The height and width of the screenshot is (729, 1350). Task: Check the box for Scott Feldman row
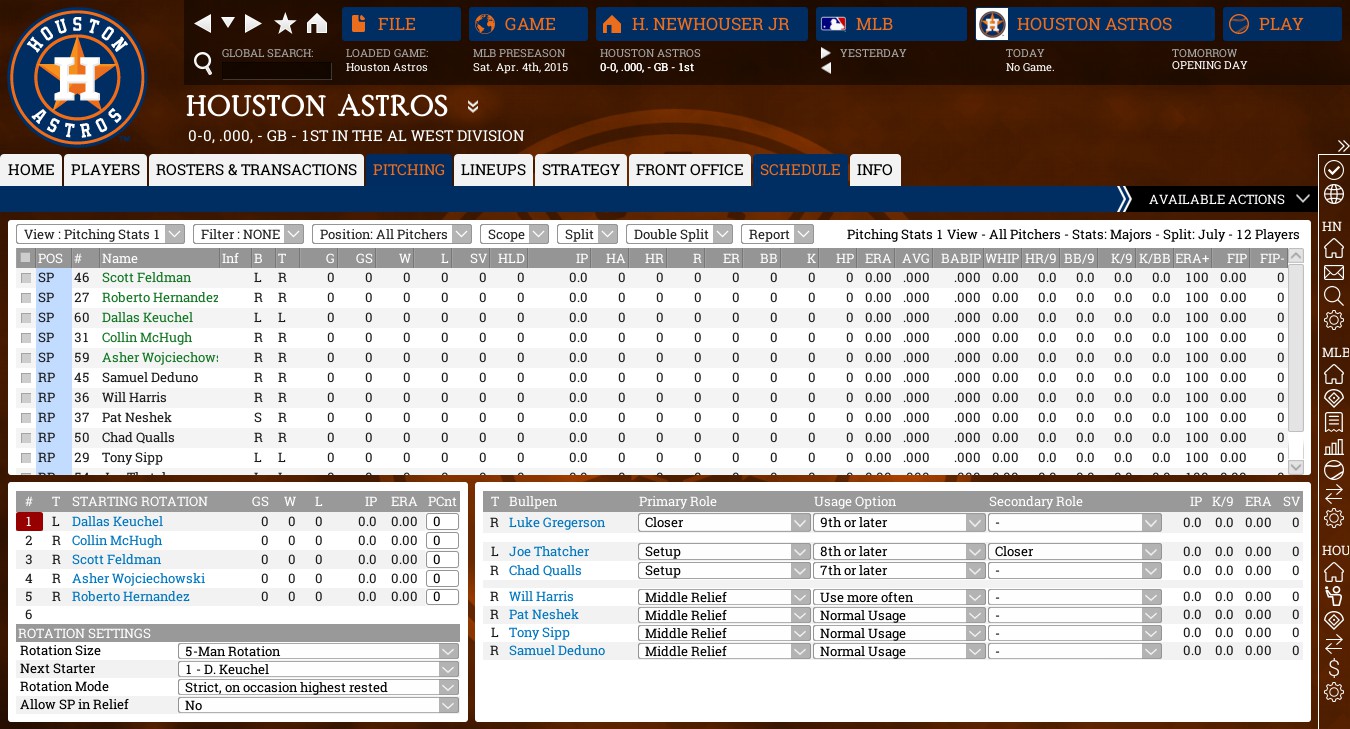coord(26,278)
